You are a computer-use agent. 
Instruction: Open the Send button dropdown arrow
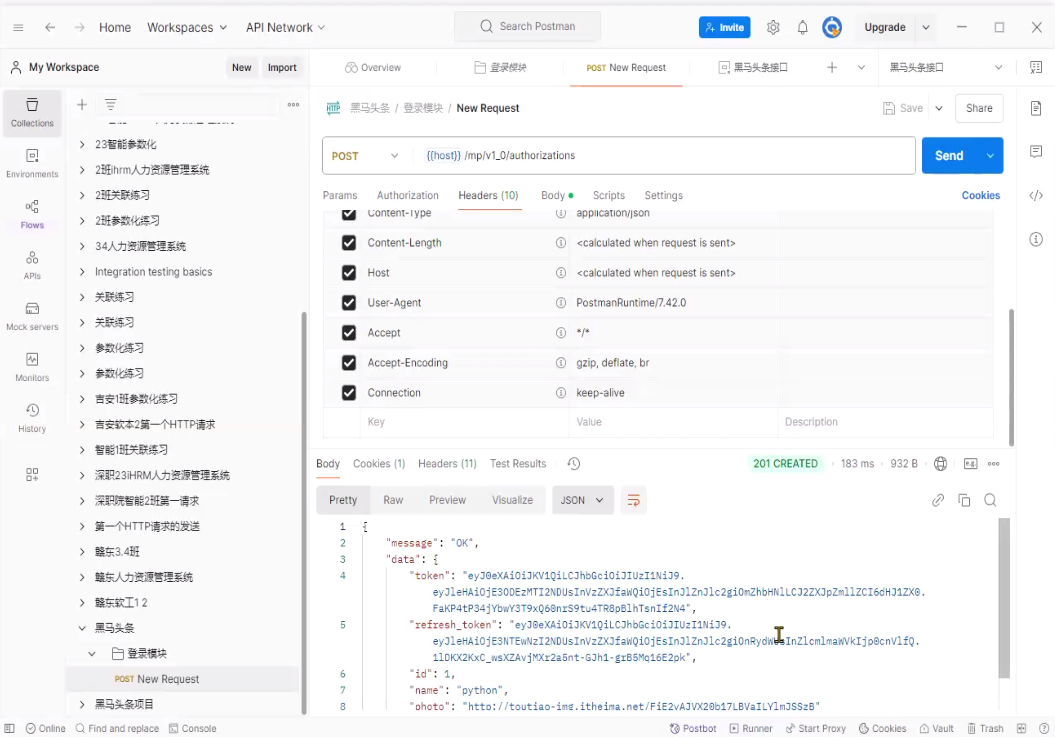(990, 155)
